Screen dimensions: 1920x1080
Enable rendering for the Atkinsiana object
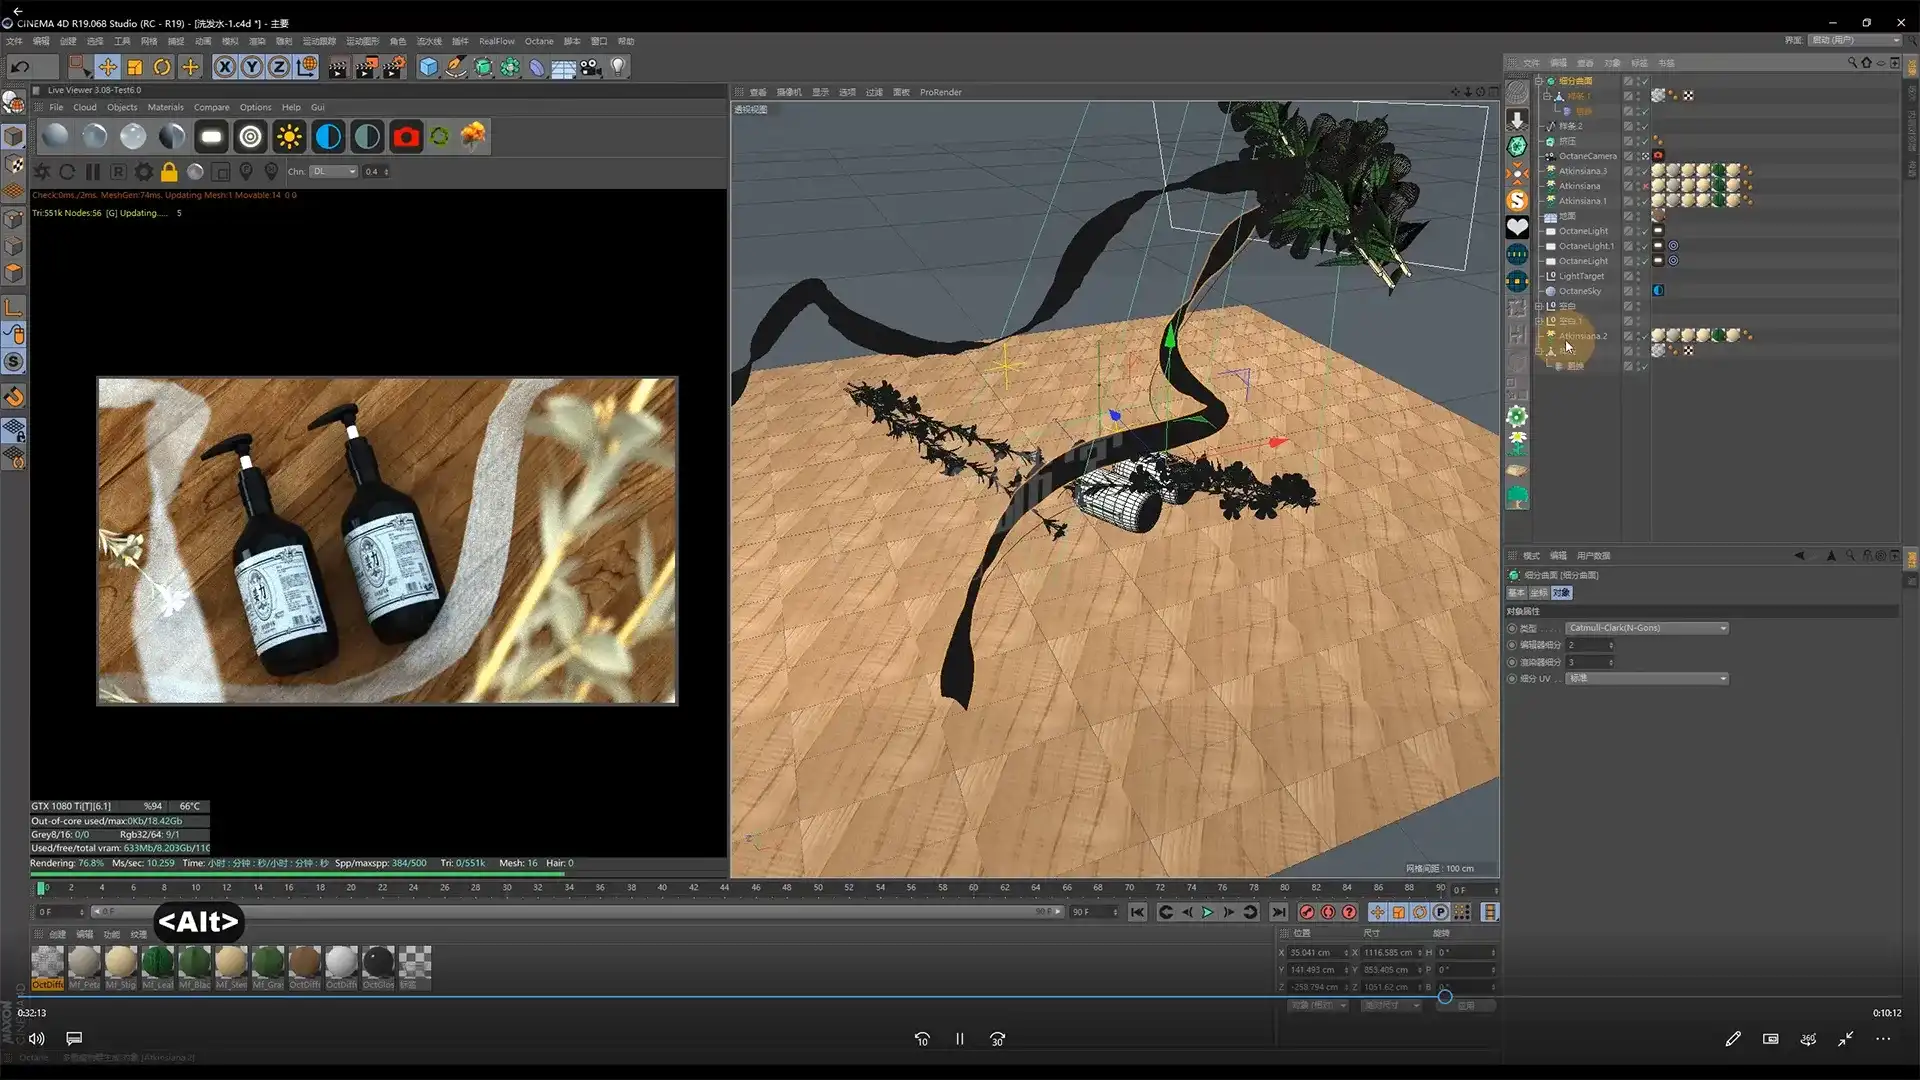pos(1646,186)
